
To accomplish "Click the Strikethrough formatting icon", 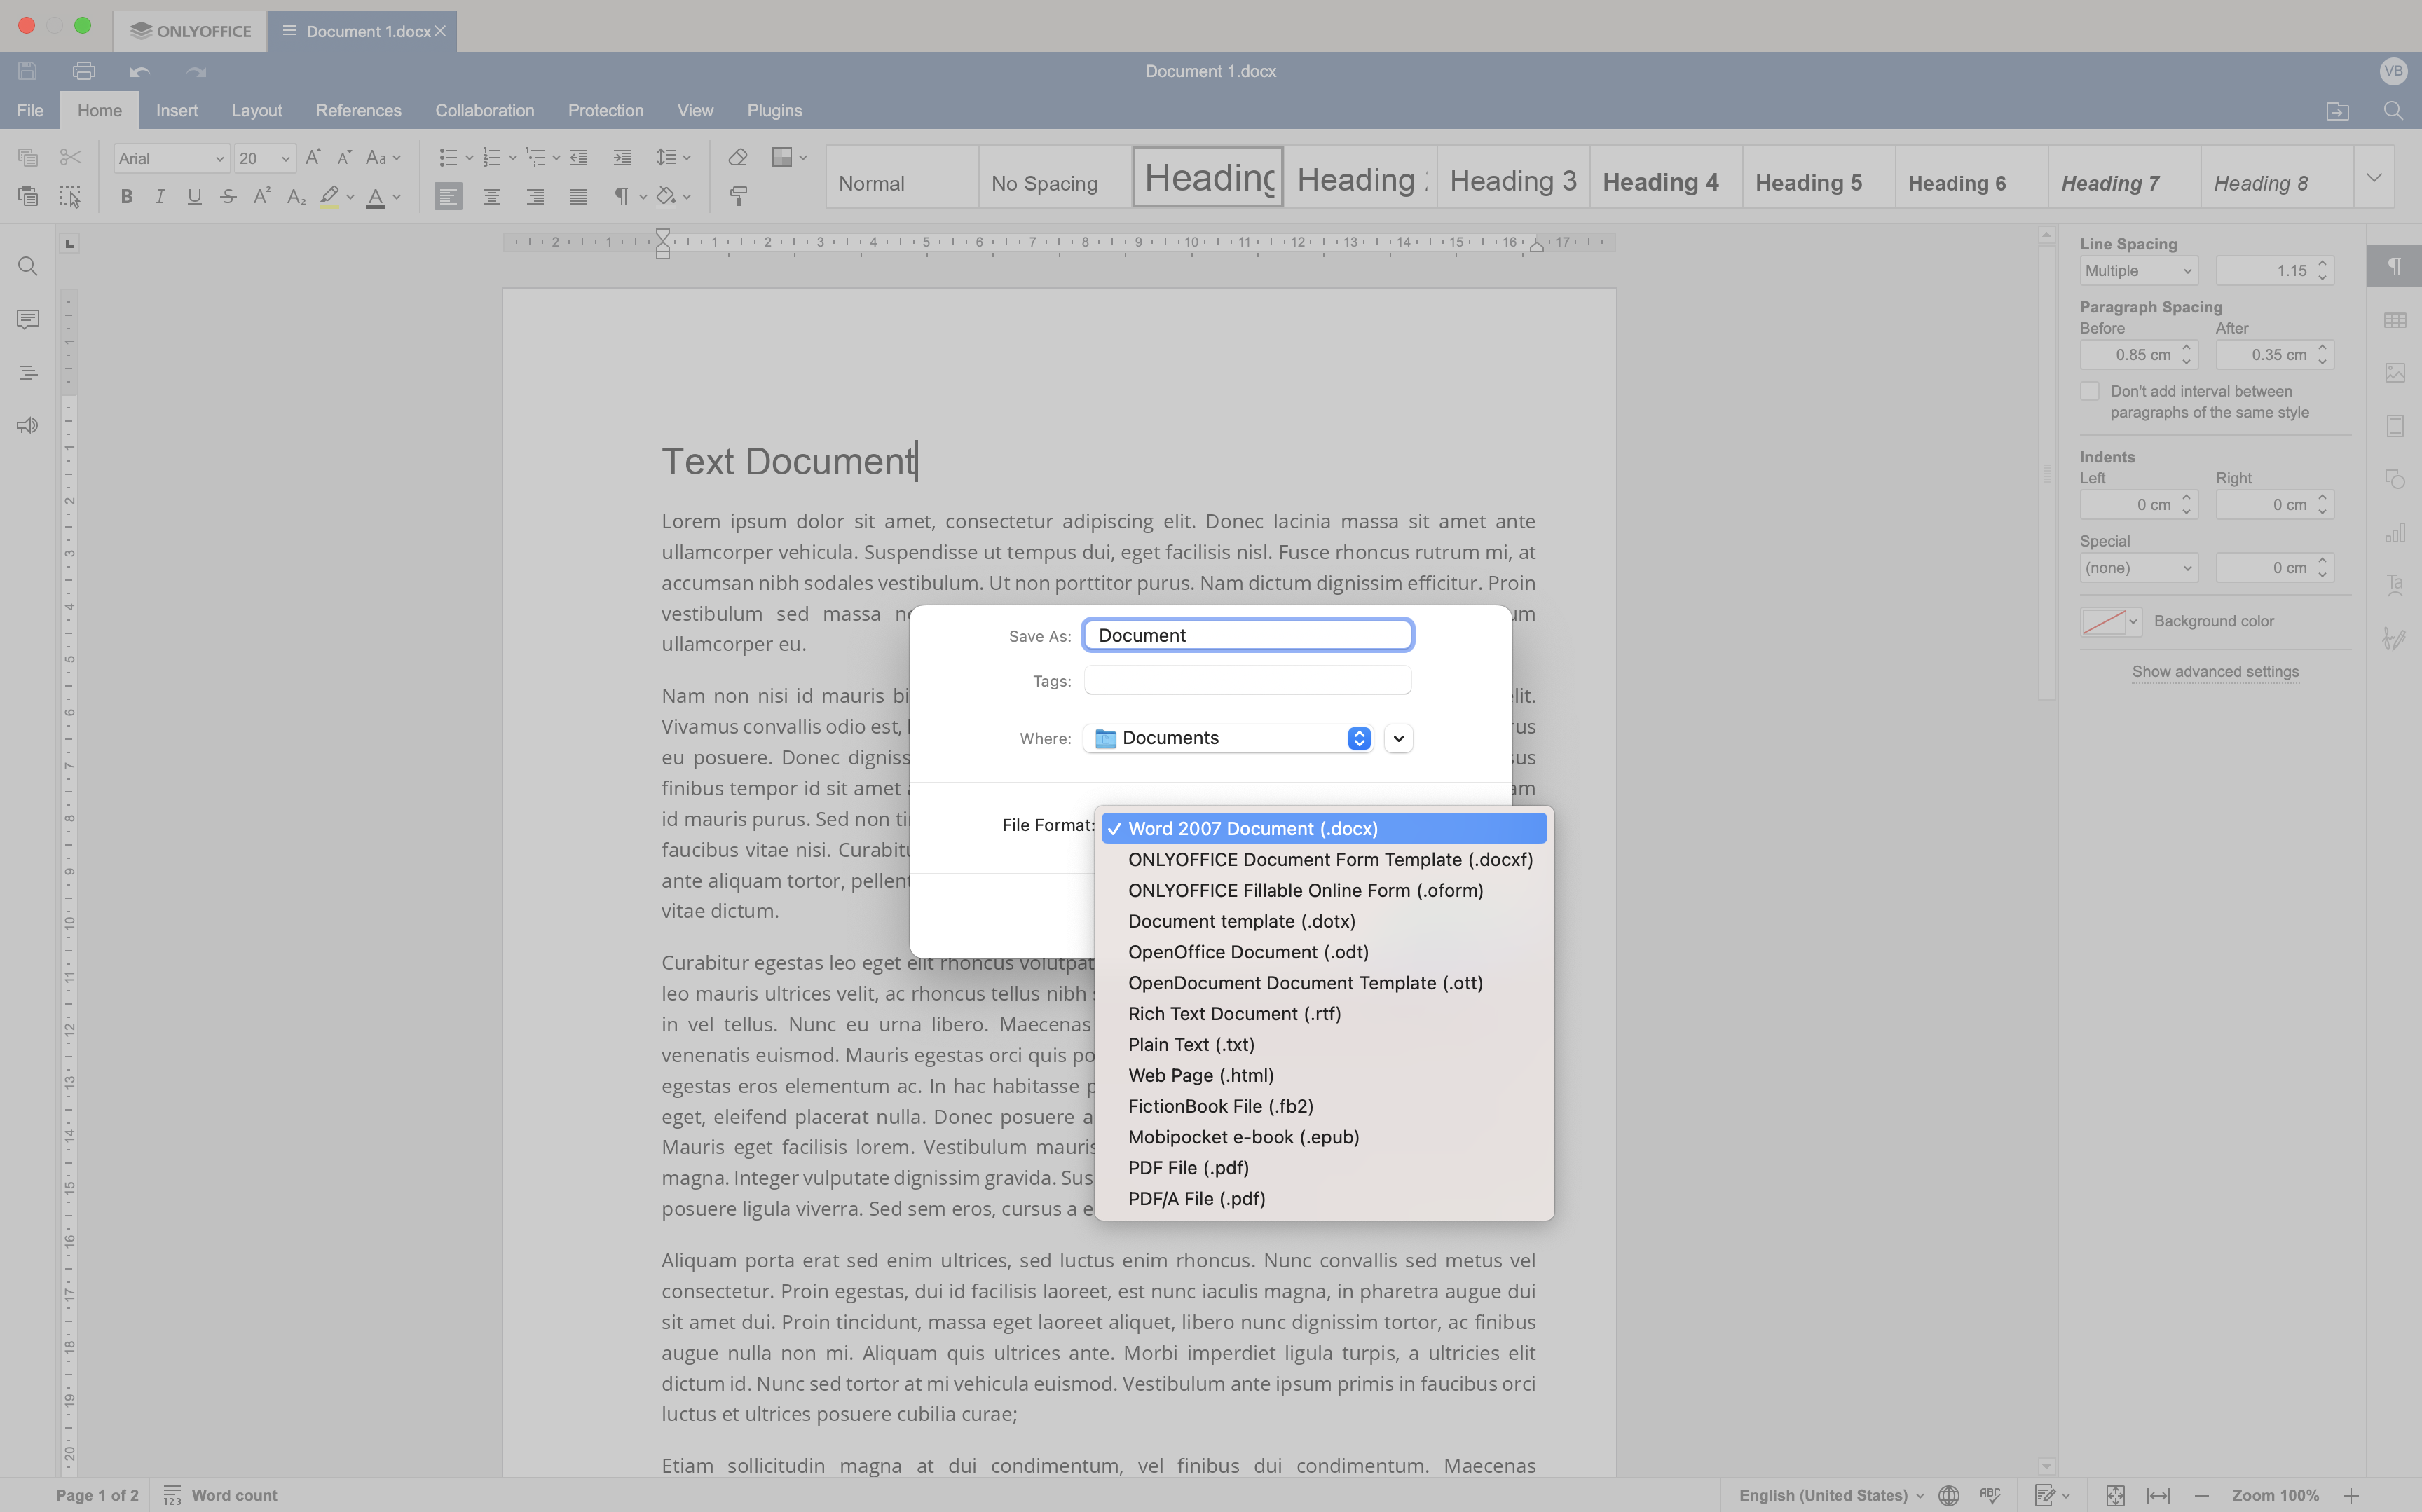I will (228, 197).
